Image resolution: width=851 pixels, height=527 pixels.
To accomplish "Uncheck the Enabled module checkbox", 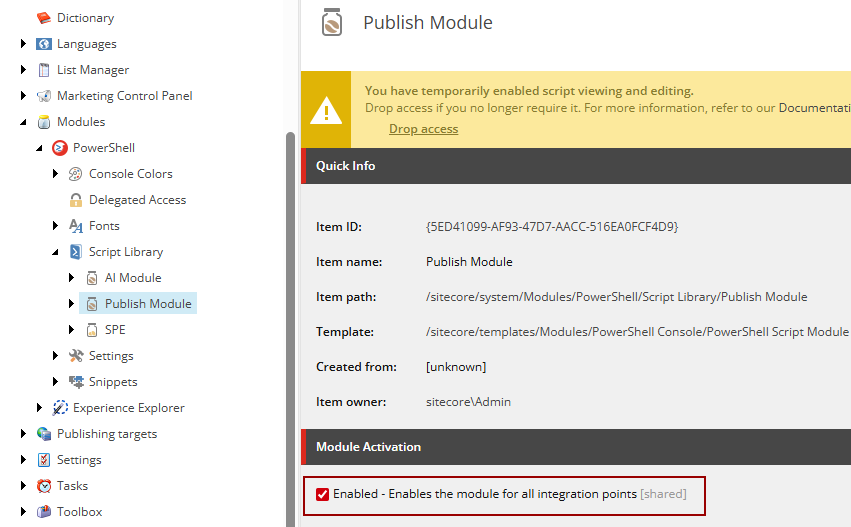I will [x=322, y=494].
